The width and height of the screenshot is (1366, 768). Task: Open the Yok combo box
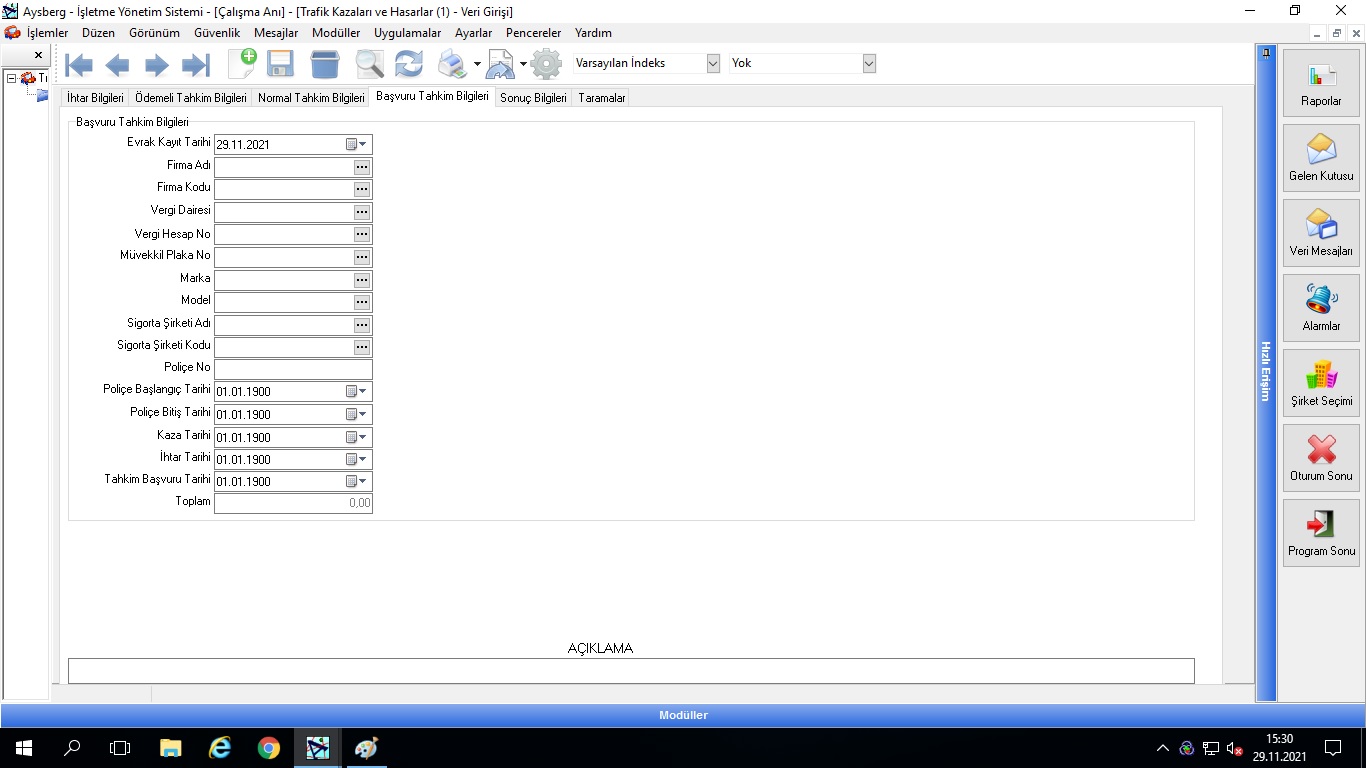[x=869, y=63]
